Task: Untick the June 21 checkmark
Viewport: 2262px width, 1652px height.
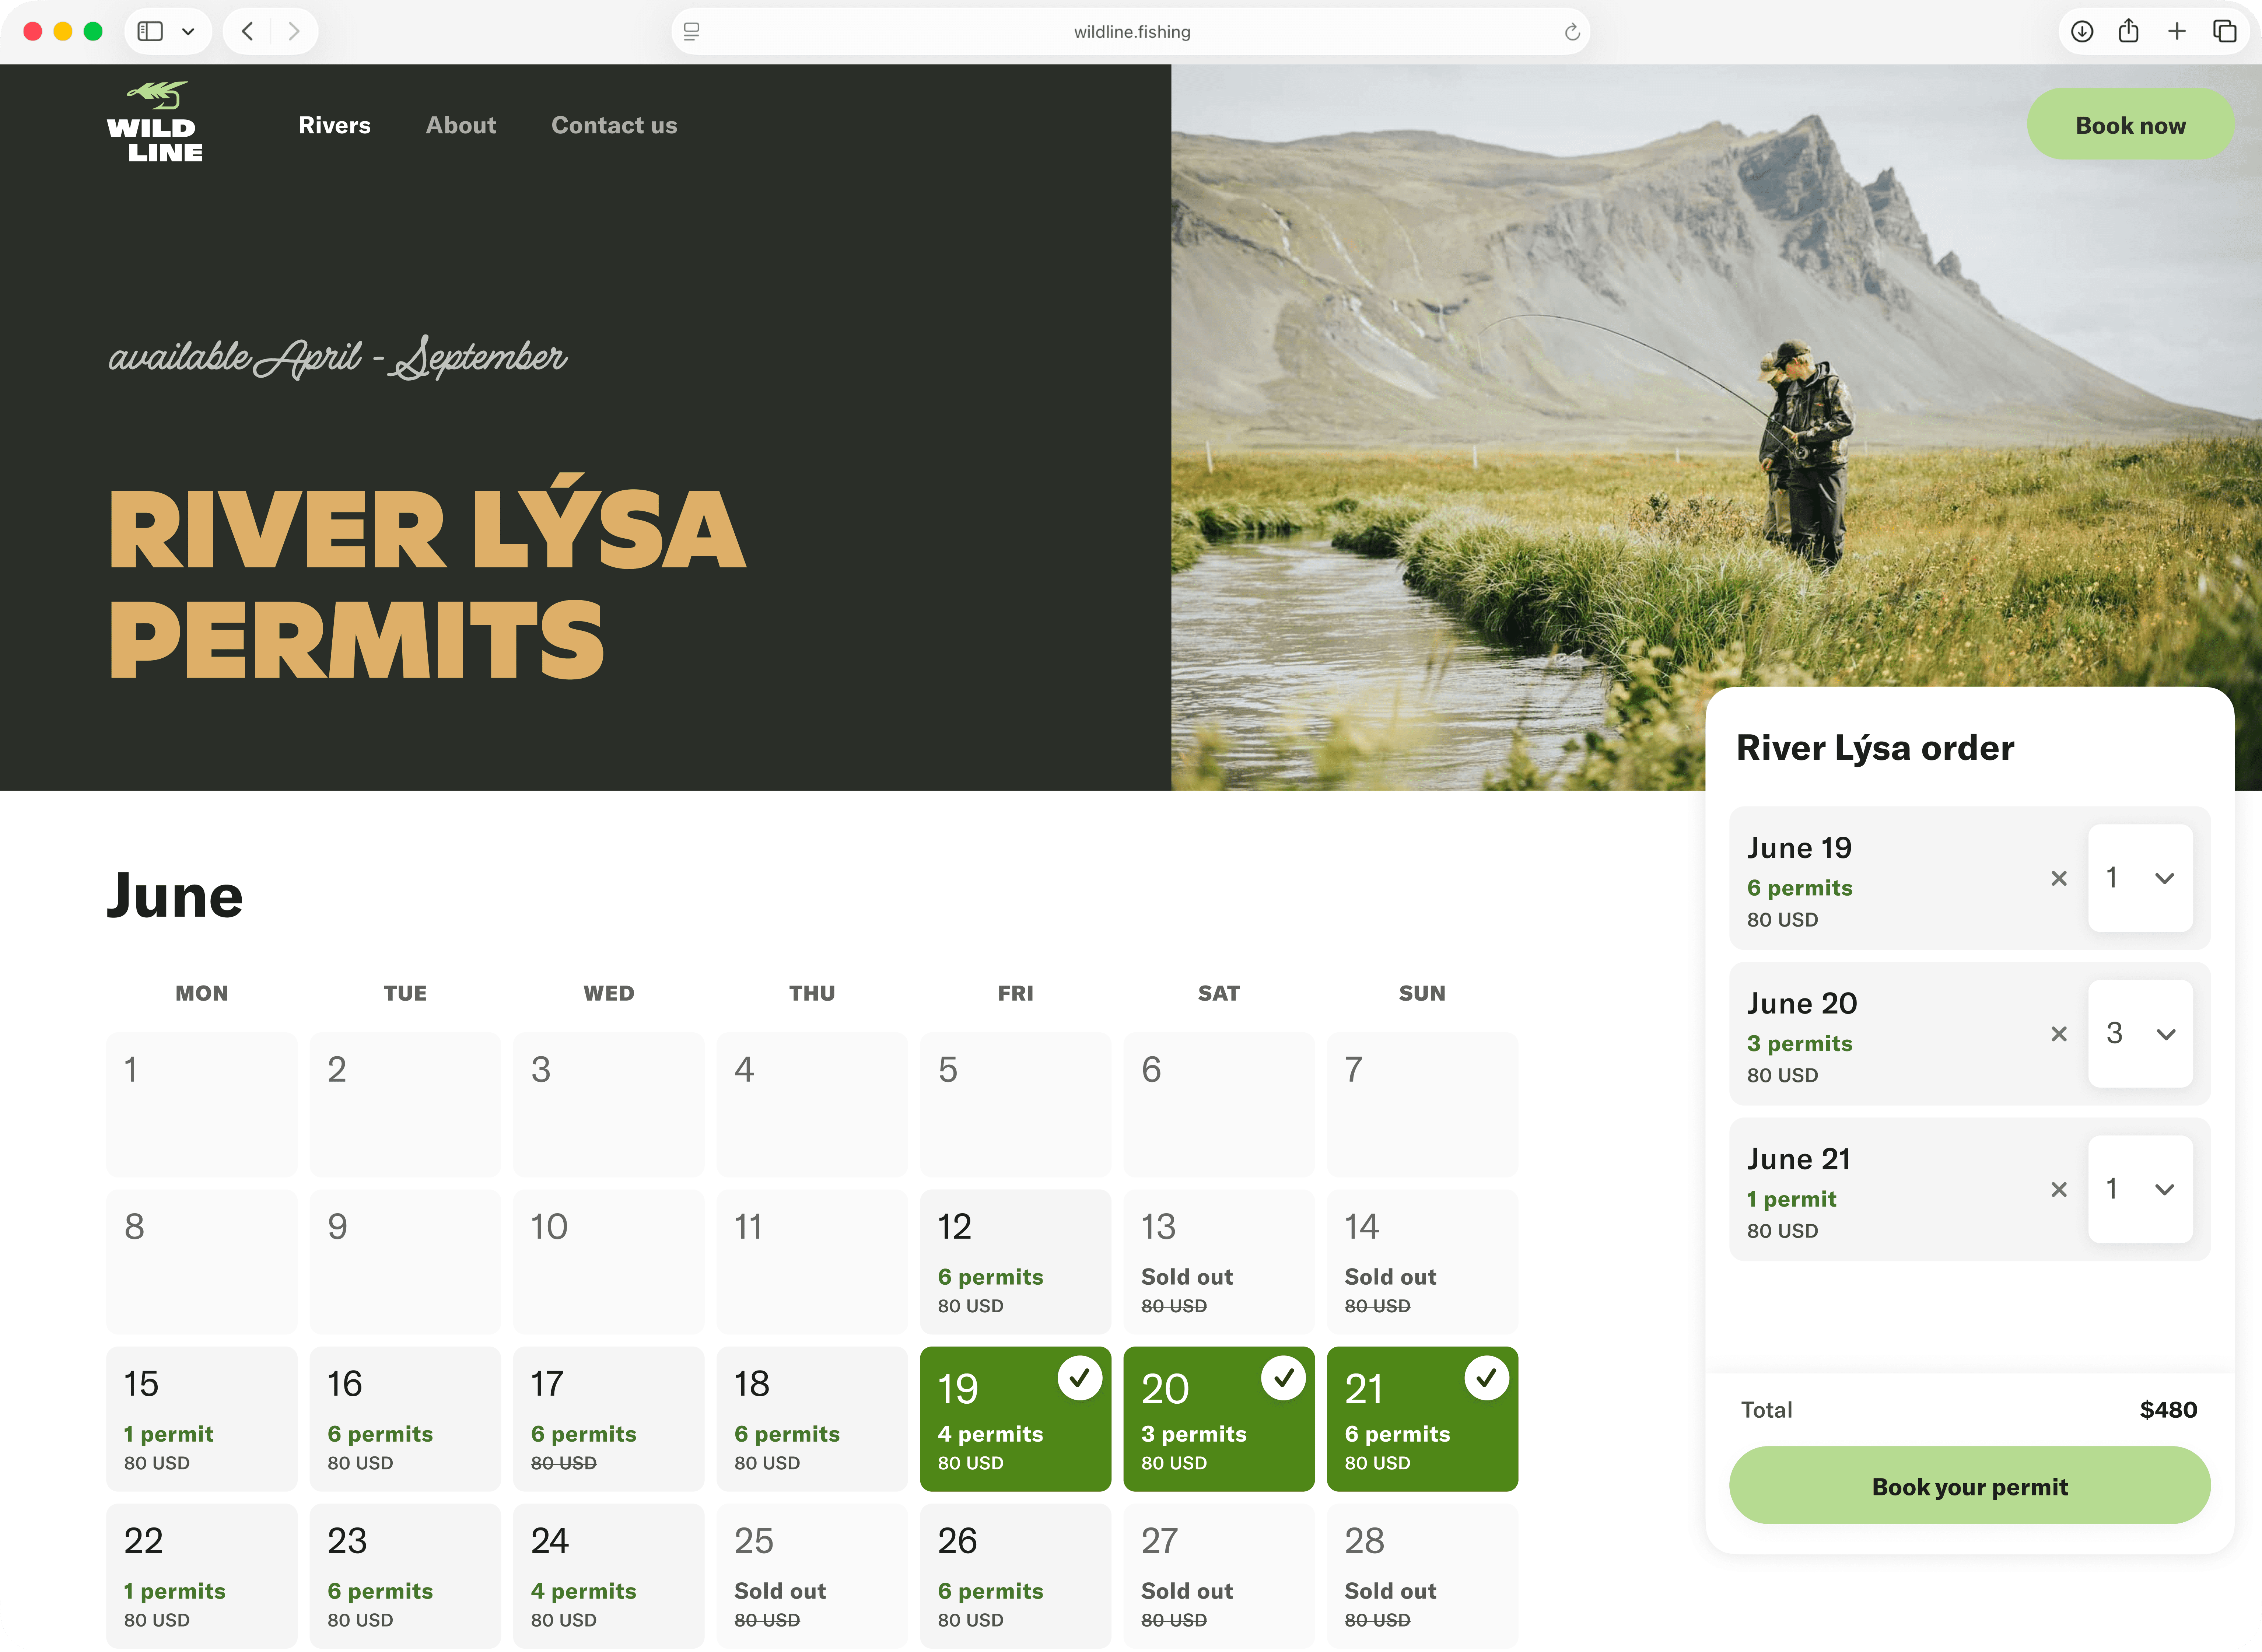Action: click(1486, 1378)
